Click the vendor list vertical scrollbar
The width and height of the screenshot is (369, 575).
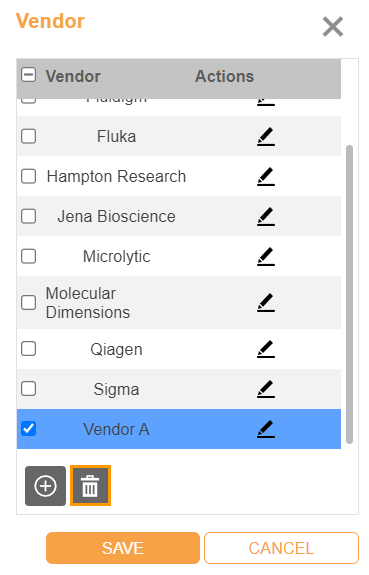click(350, 294)
